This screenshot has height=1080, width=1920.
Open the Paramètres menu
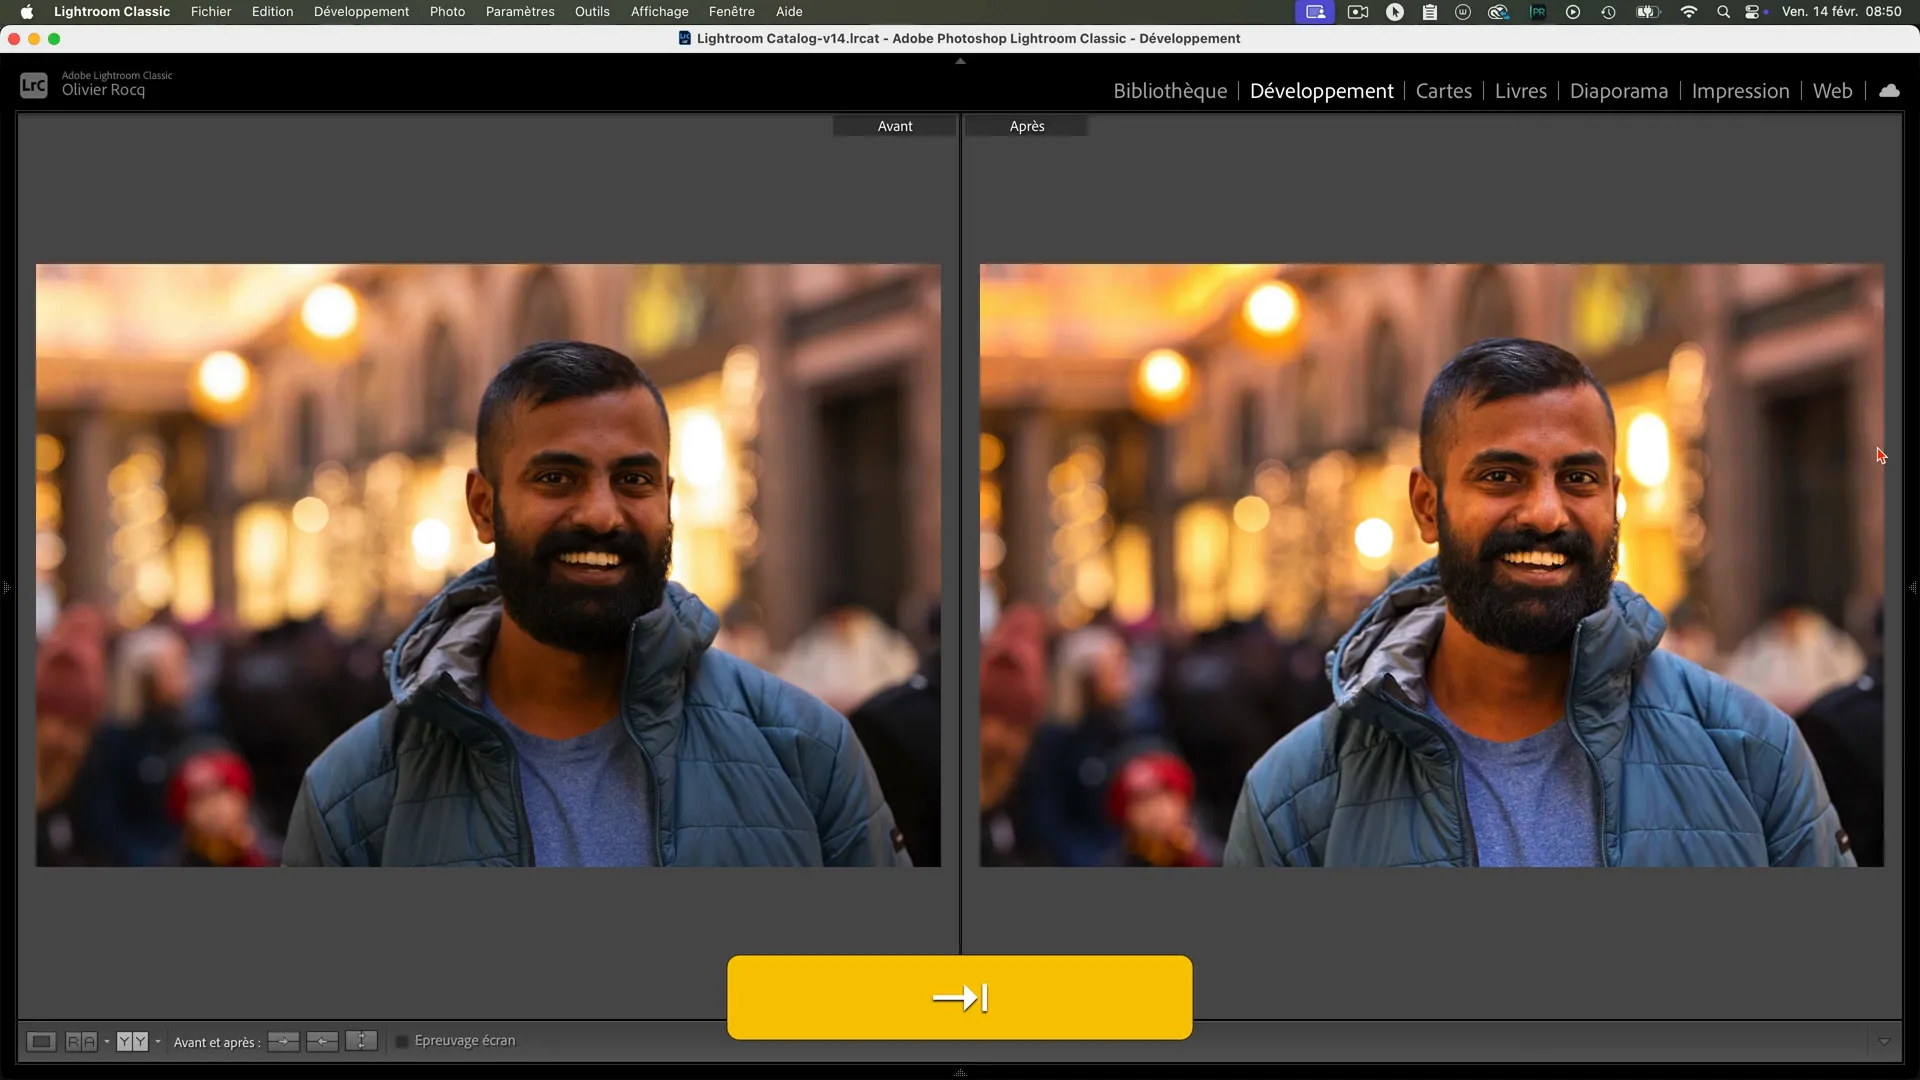(520, 12)
